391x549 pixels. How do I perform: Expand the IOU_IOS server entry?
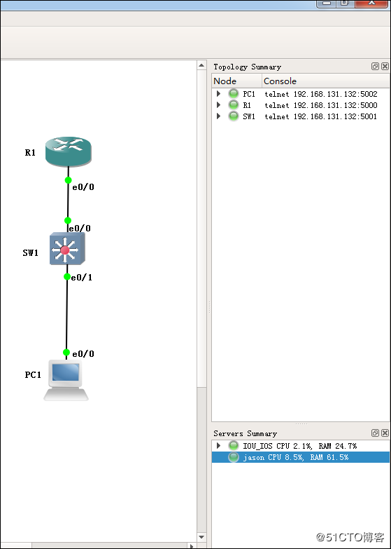(x=218, y=446)
